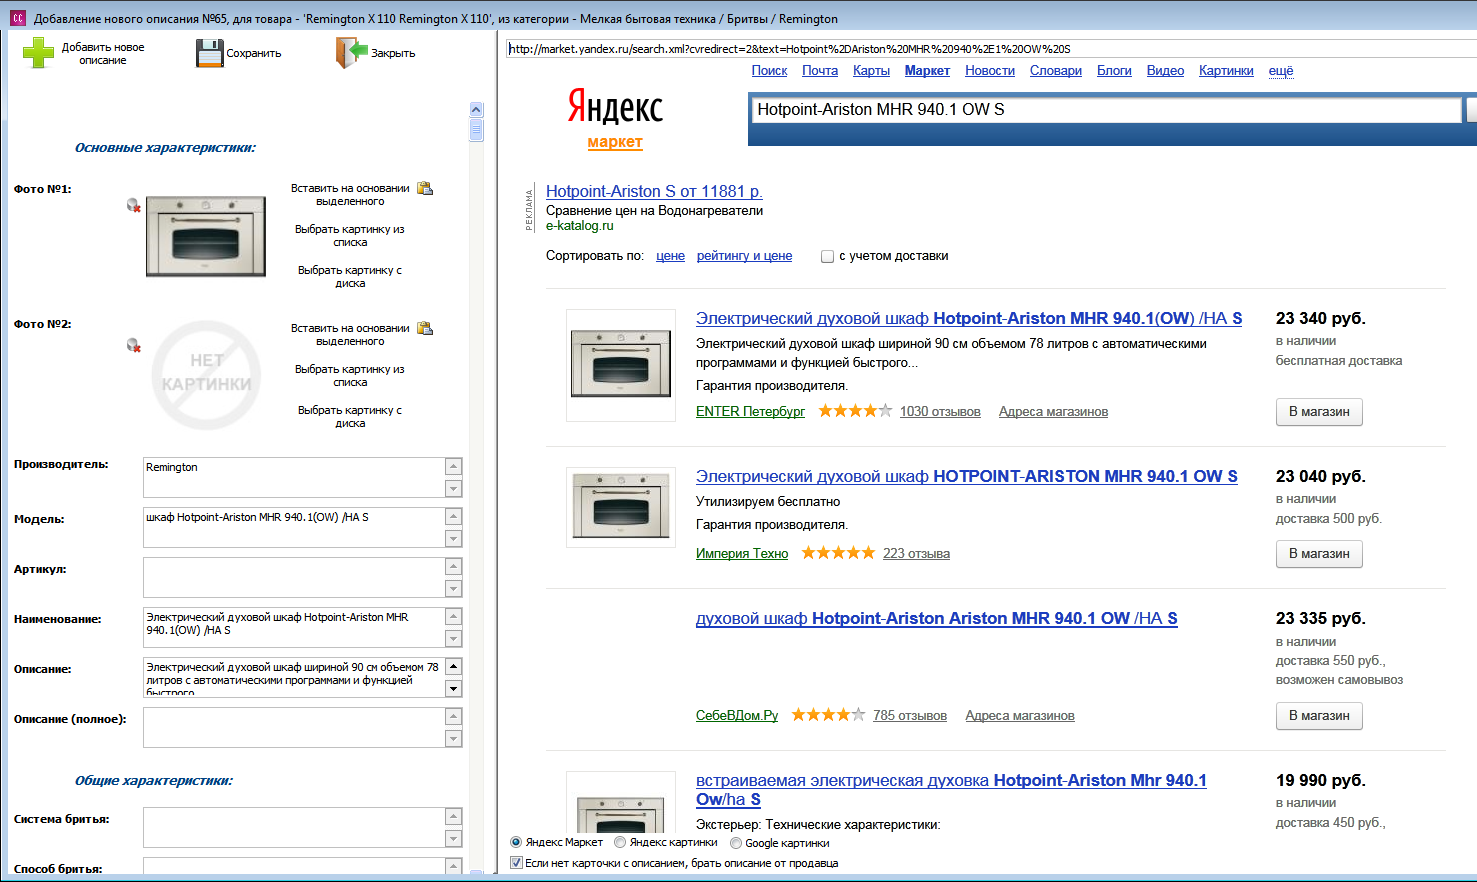This screenshot has height=882, width=1477.
Task: Select the Google картинки radio button
Action: [x=736, y=842]
